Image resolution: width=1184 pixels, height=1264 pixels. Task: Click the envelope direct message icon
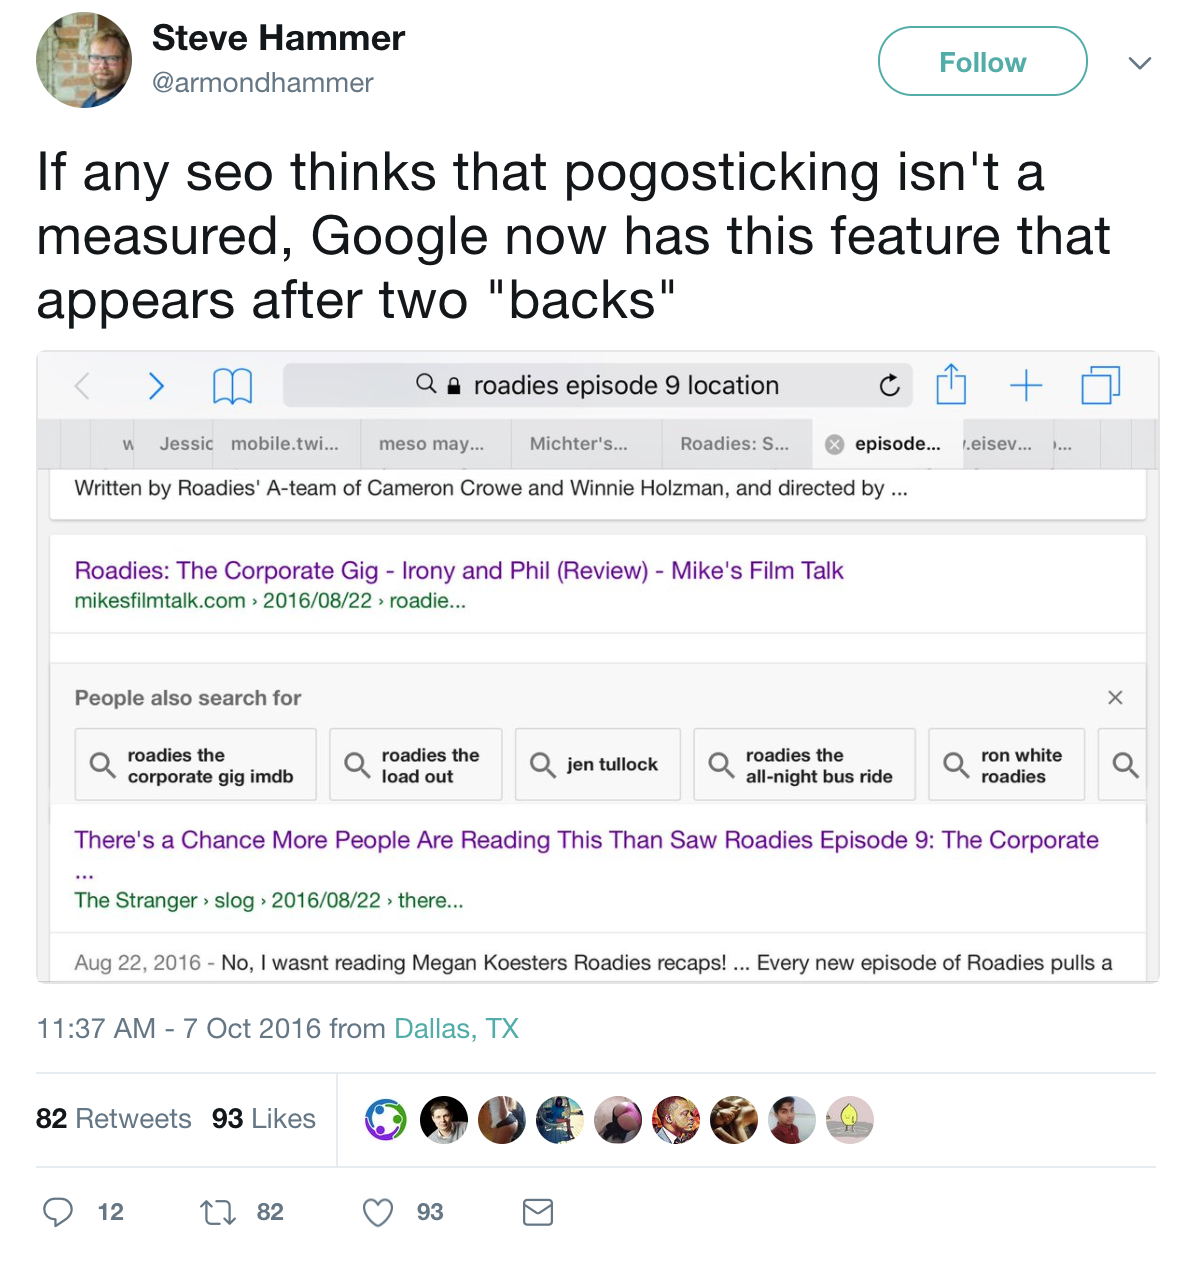click(x=538, y=1212)
